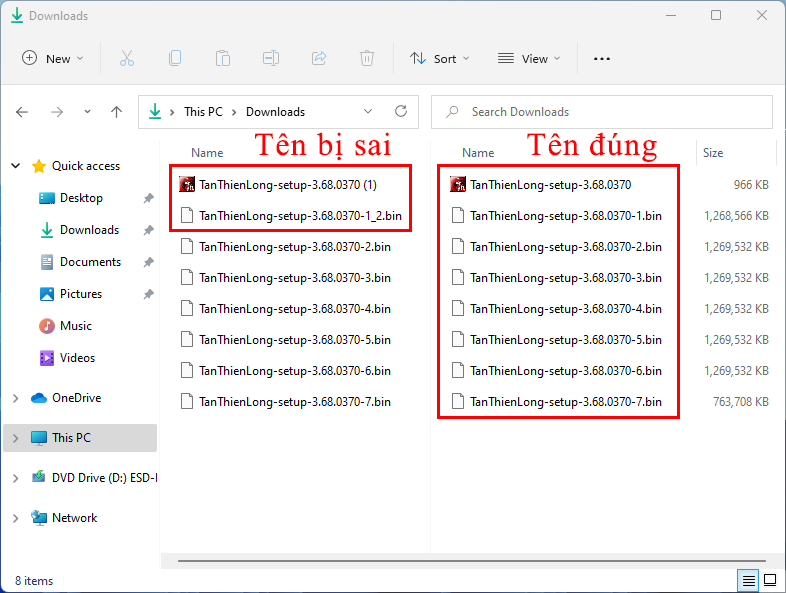Viewport: 786px width, 593px height.
Task: Open the View dropdown menu
Action: pyautogui.click(x=529, y=59)
